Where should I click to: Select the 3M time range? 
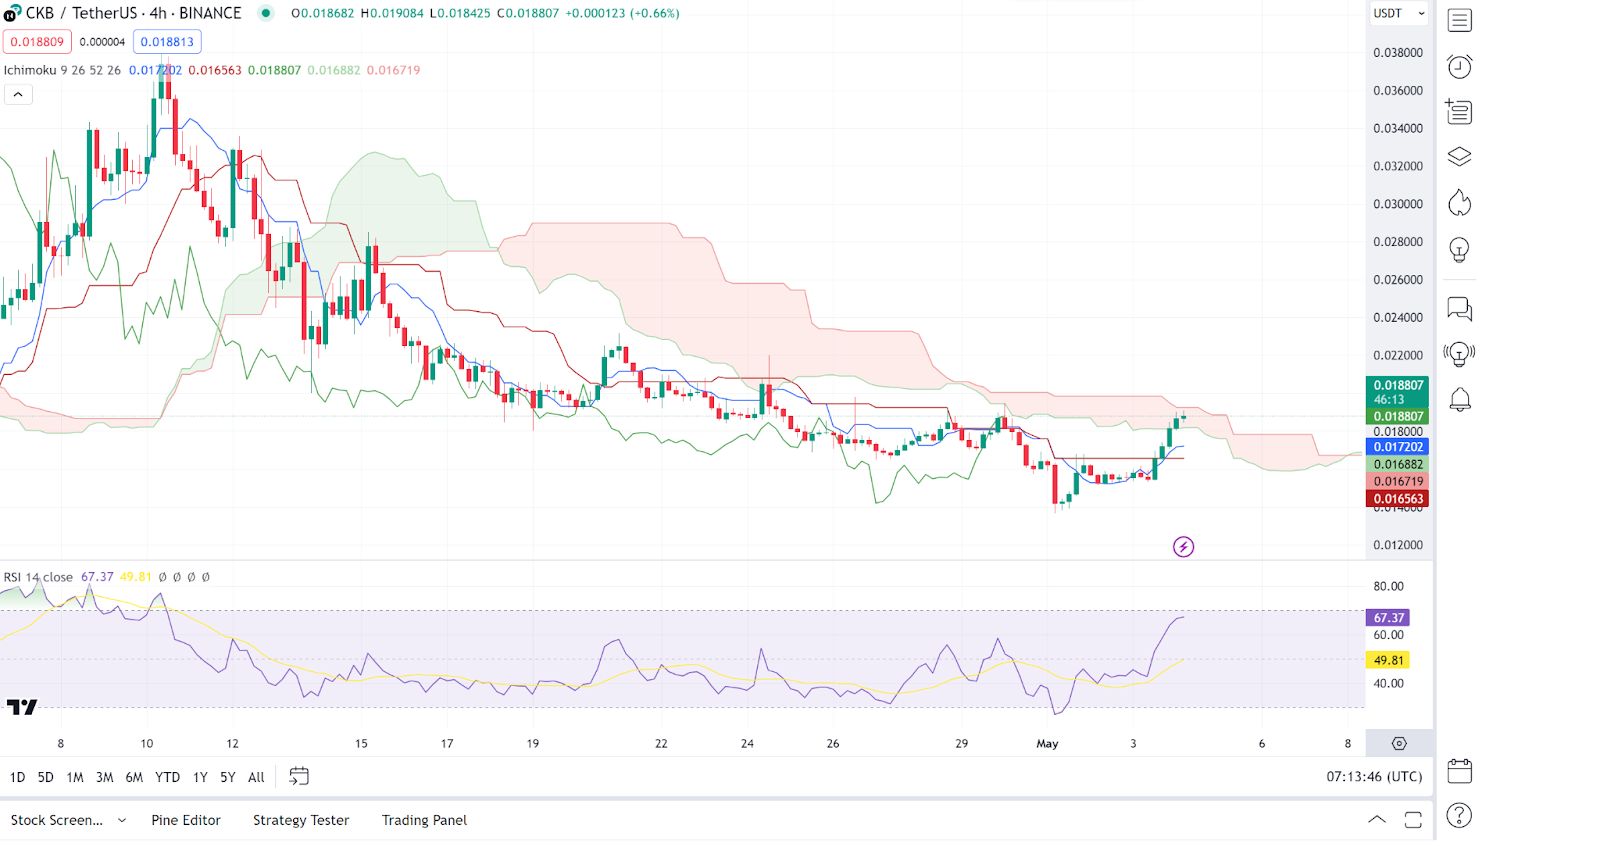(x=105, y=777)
